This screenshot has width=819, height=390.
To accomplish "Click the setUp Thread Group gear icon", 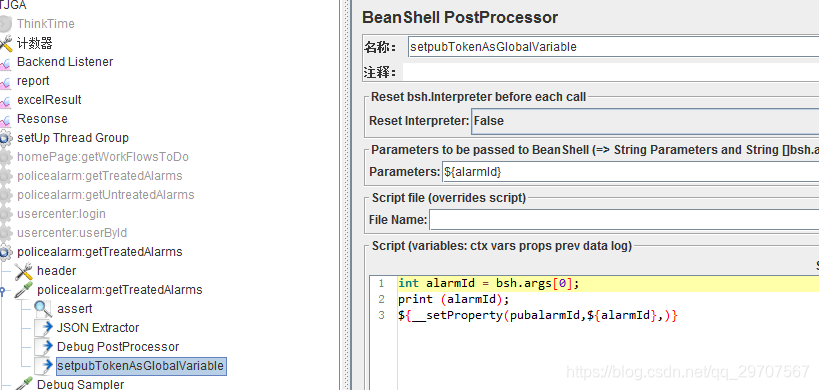I will 6,138.
